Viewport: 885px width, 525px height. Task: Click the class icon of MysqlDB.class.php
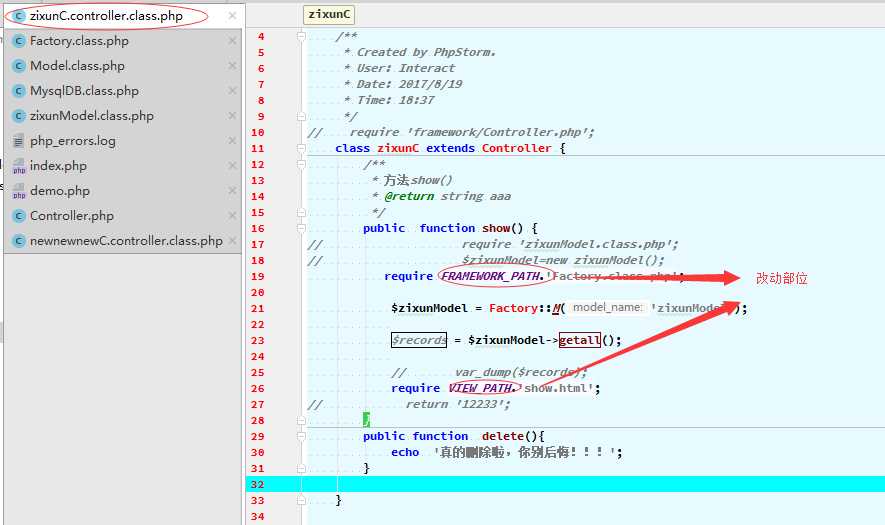click(19, 90)
